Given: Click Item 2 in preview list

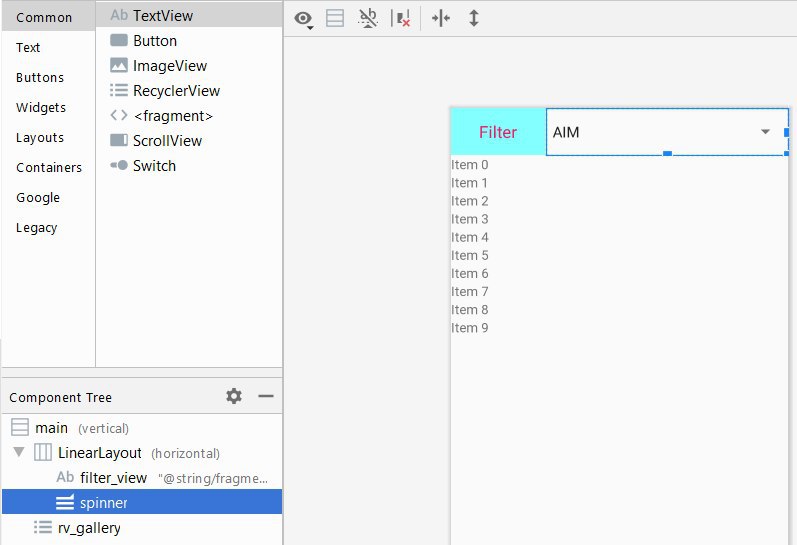Looking at the screenshot, I should click(470, 201).
